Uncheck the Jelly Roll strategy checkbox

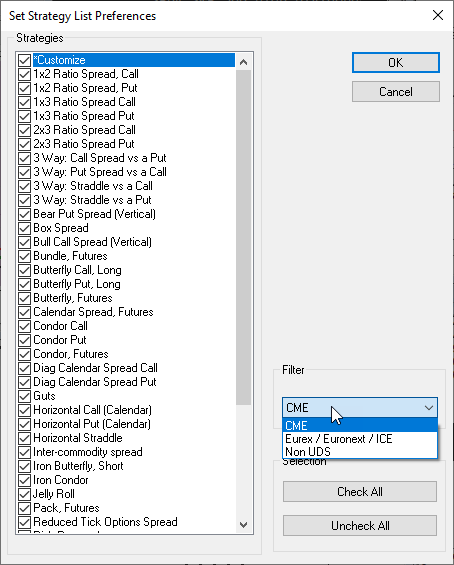click(x=24, y=494)
